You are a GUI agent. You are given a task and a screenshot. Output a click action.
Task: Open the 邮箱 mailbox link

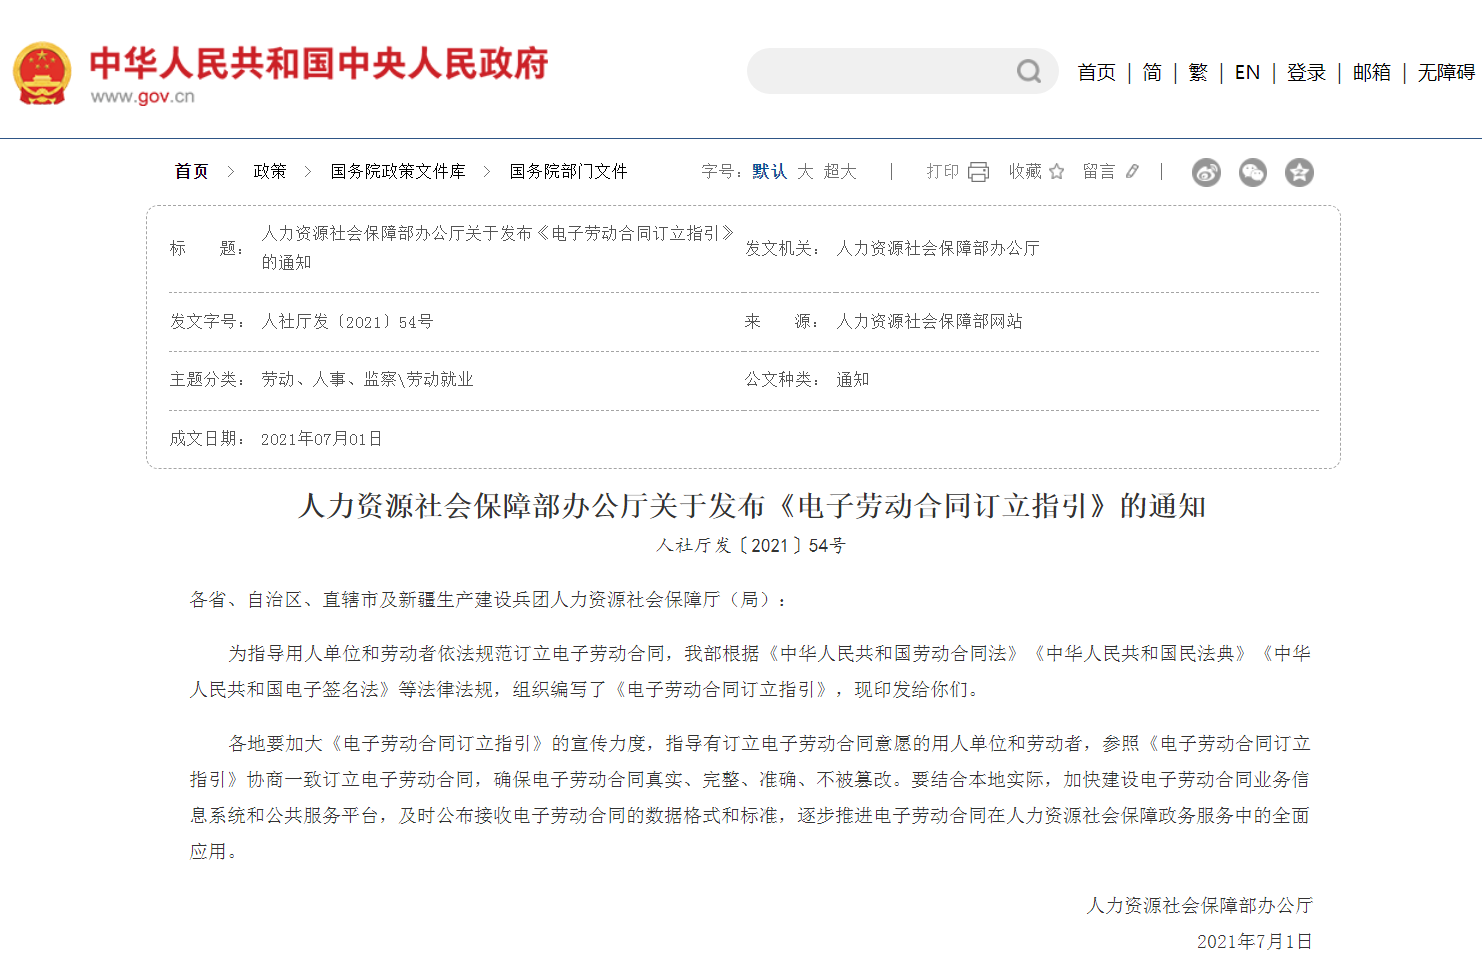pos(1371,71)
